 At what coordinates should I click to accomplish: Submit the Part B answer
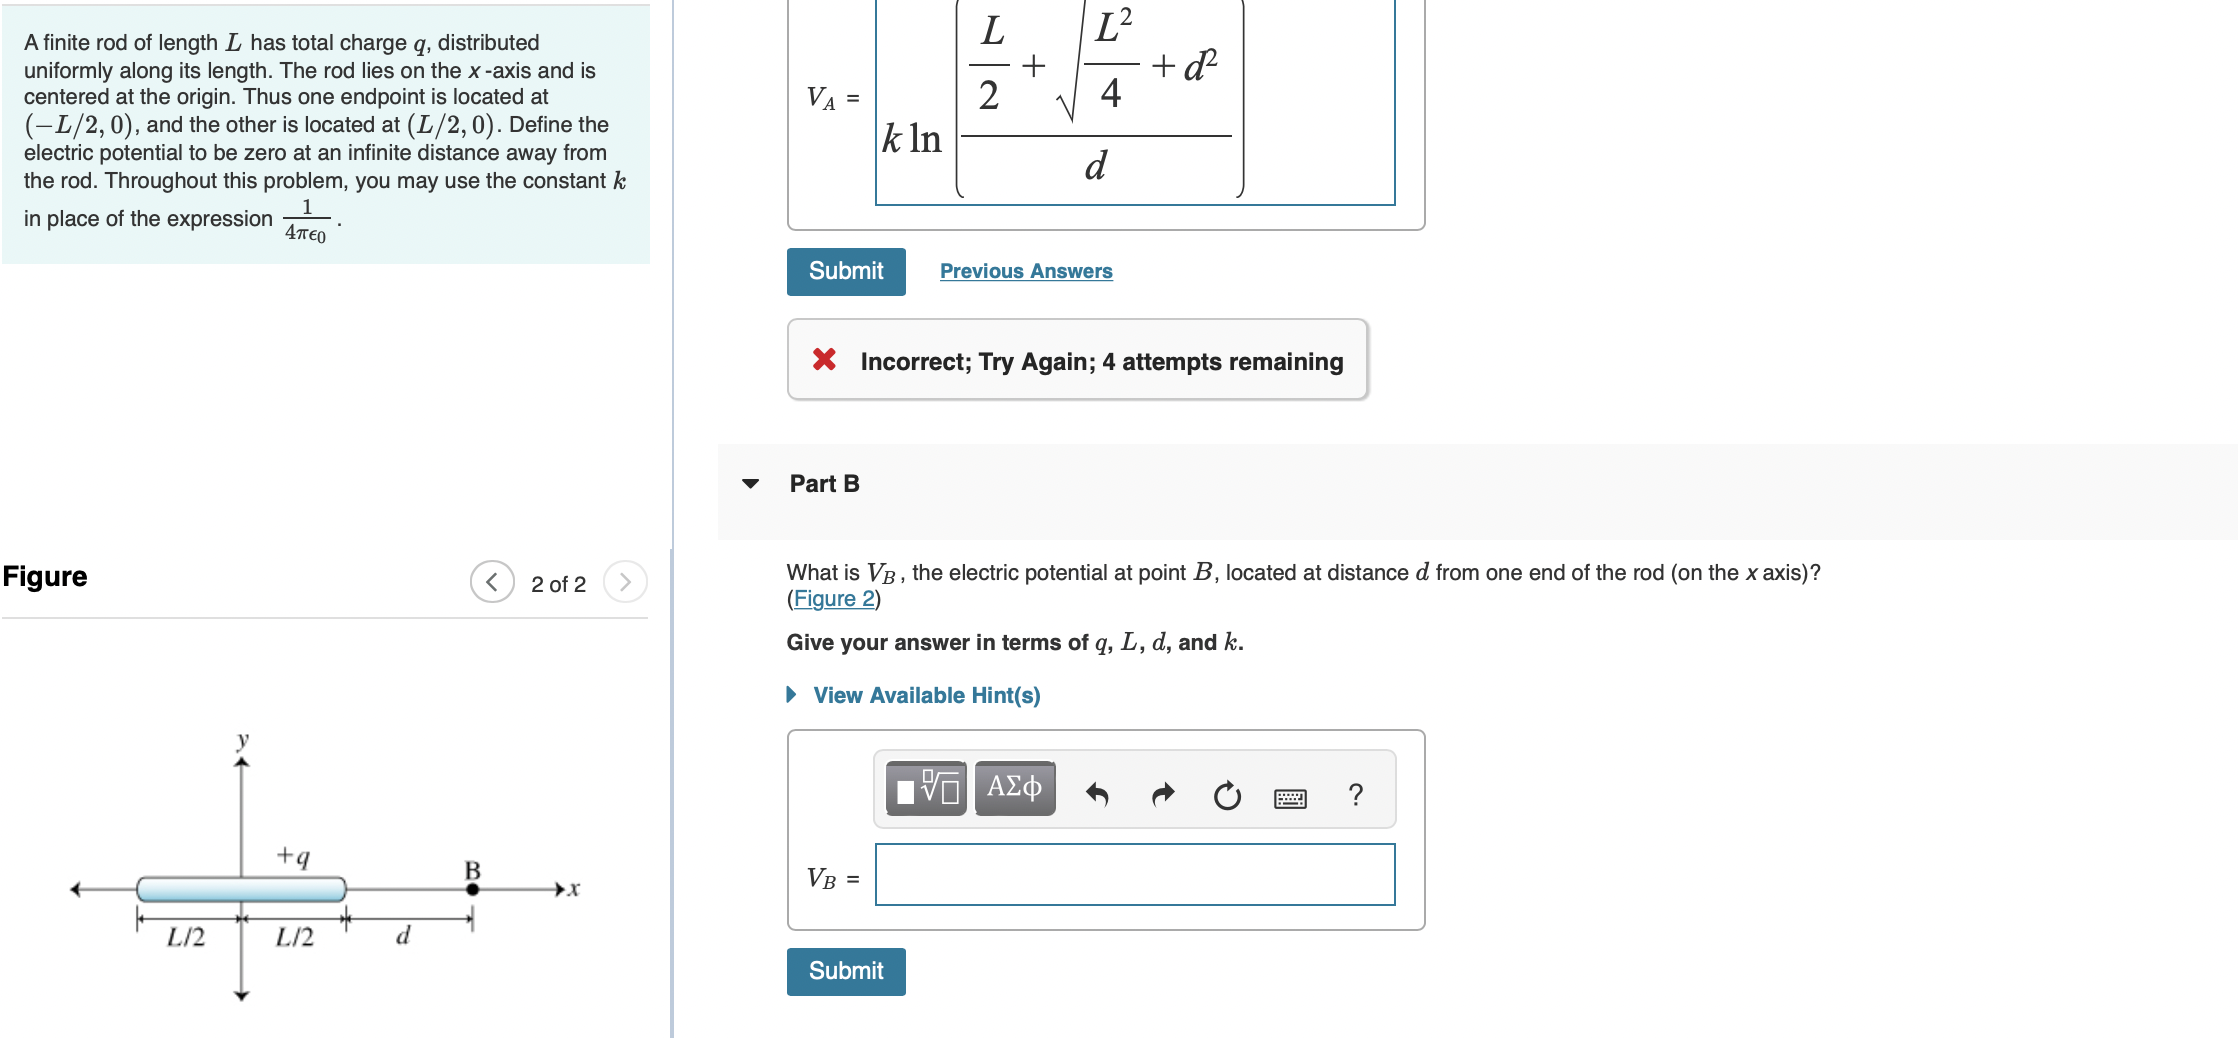845,970
